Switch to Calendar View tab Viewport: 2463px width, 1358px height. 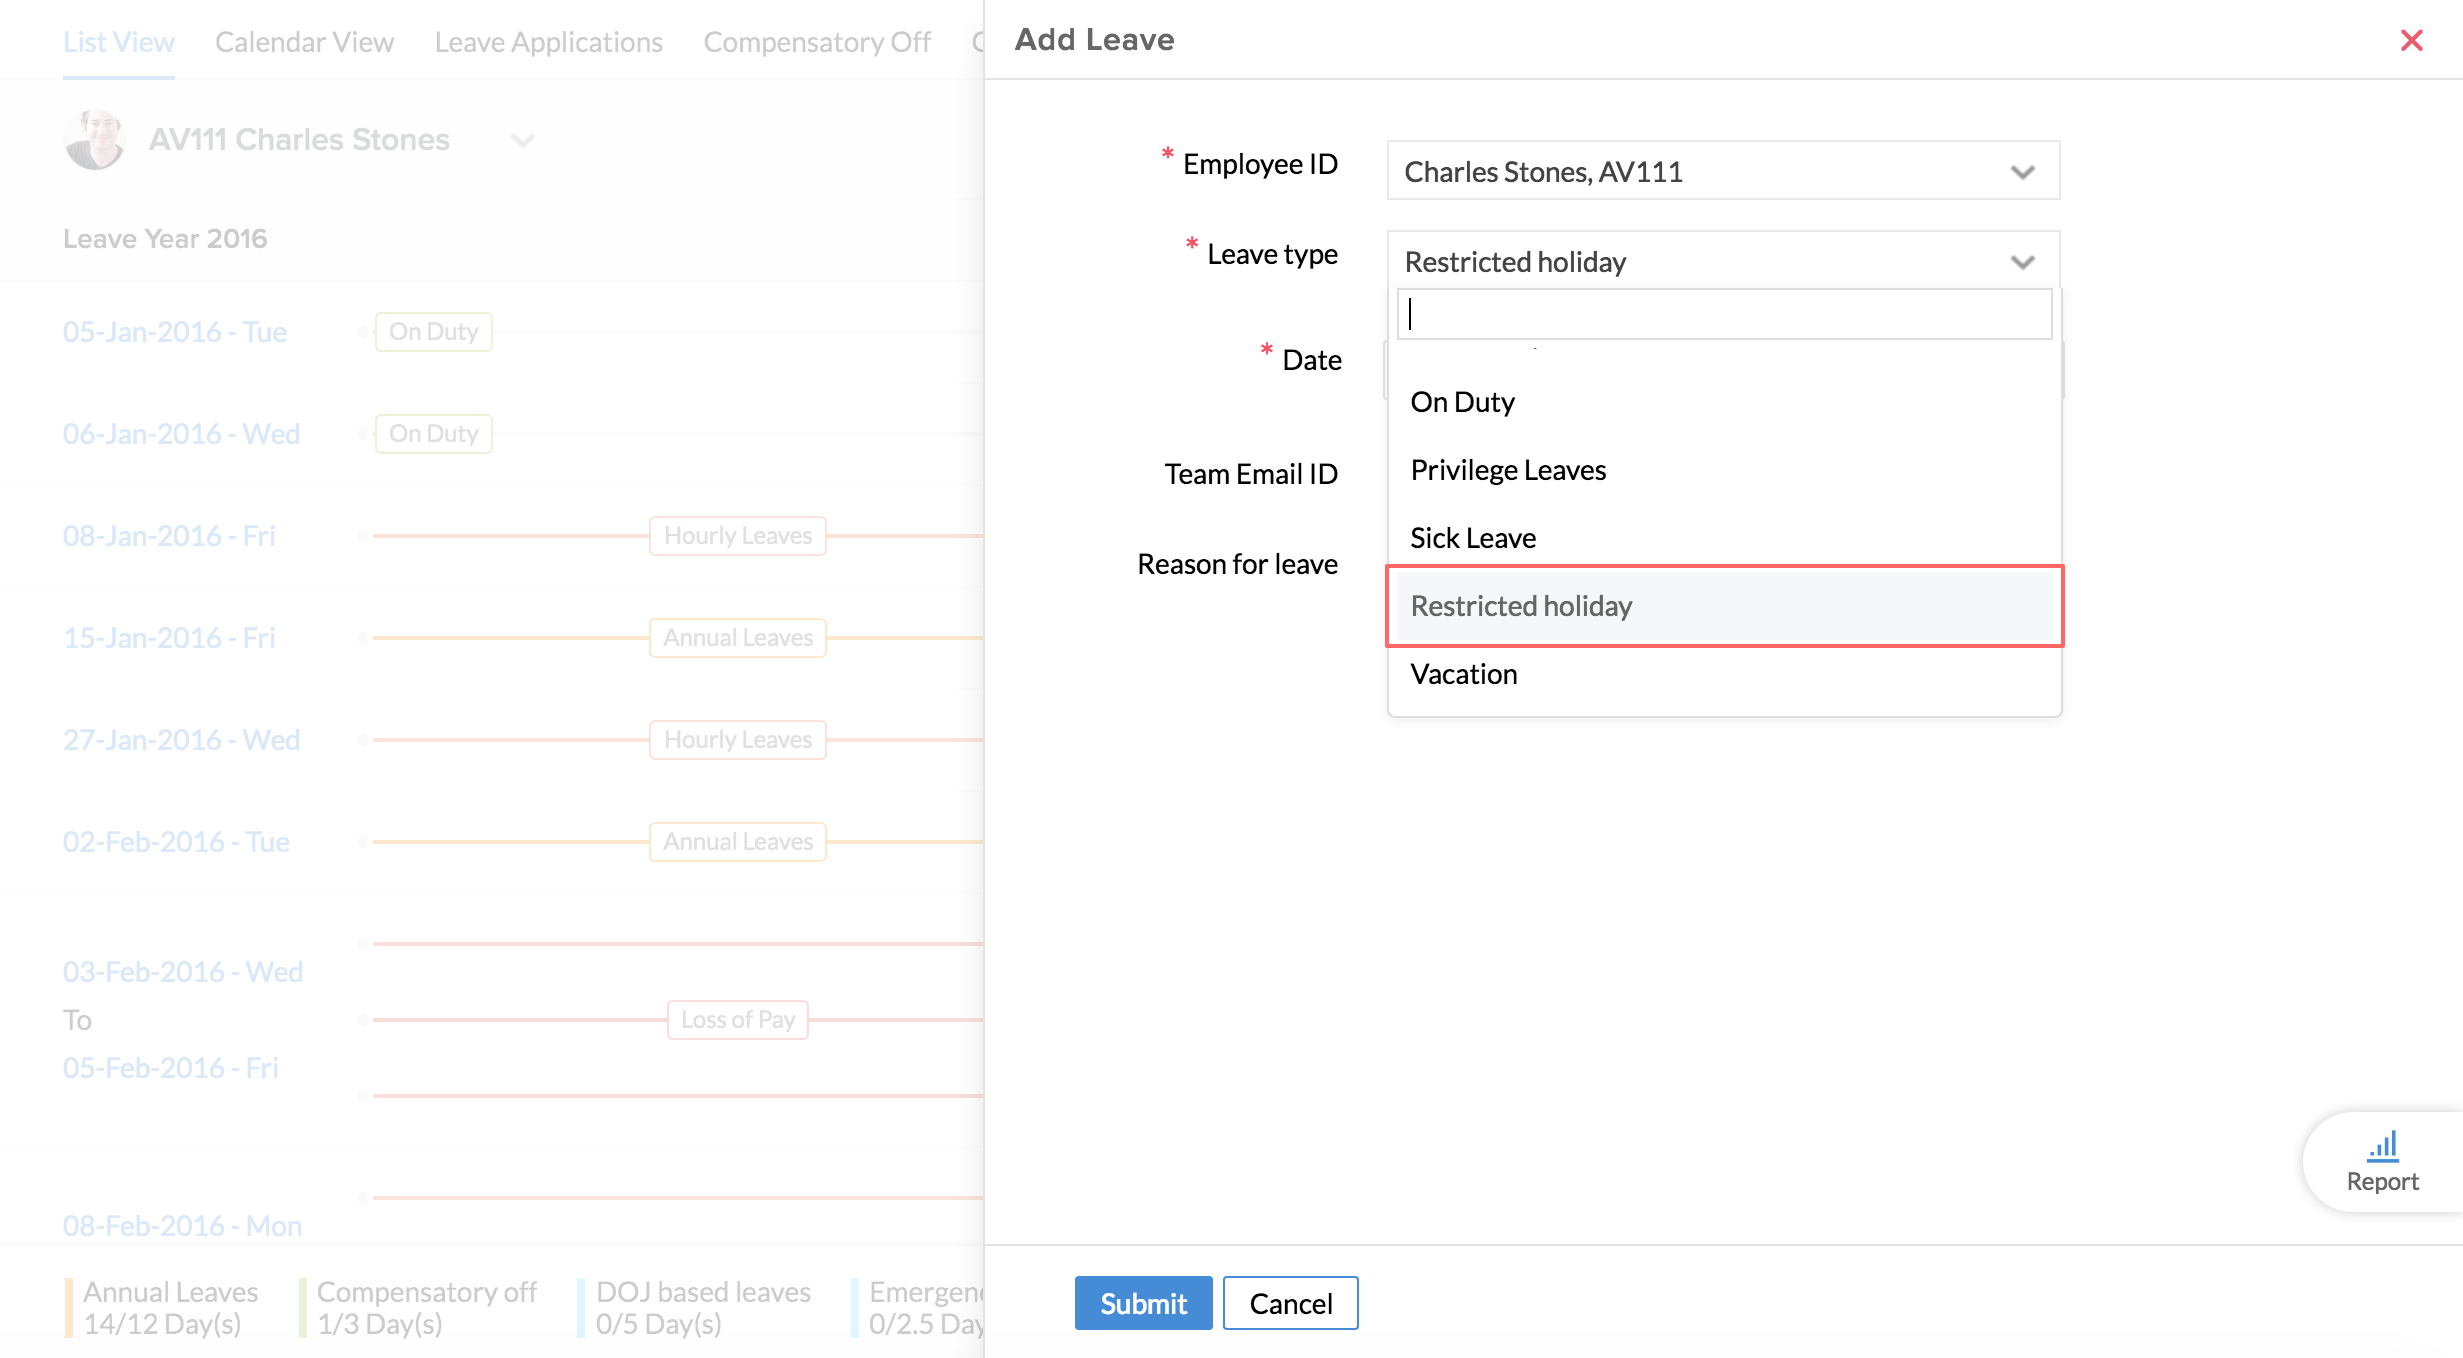point(304,42)
